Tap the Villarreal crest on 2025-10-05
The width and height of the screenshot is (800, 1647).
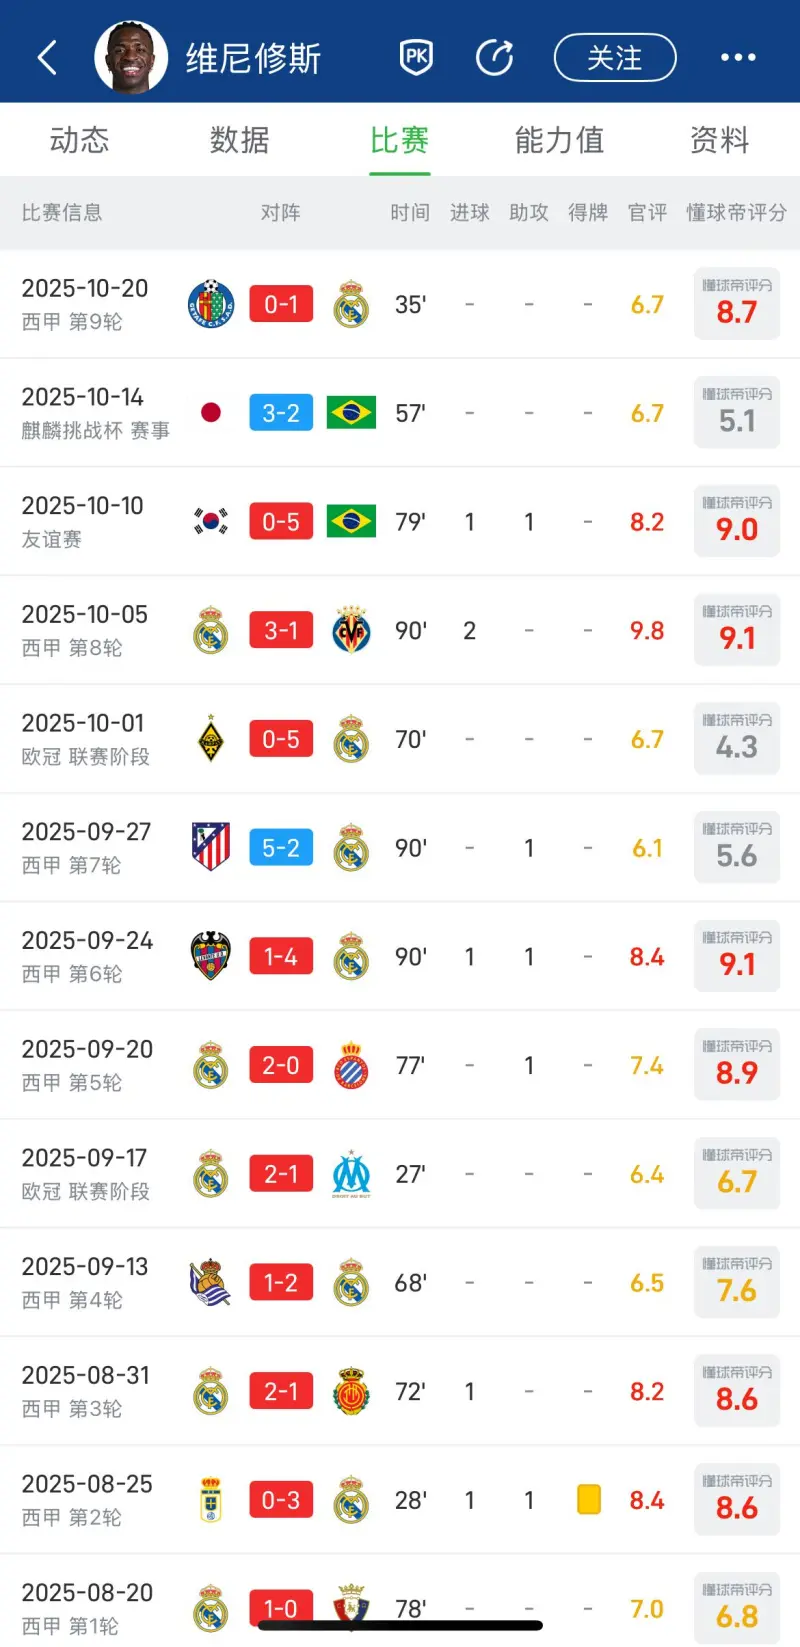pos(351,631)
